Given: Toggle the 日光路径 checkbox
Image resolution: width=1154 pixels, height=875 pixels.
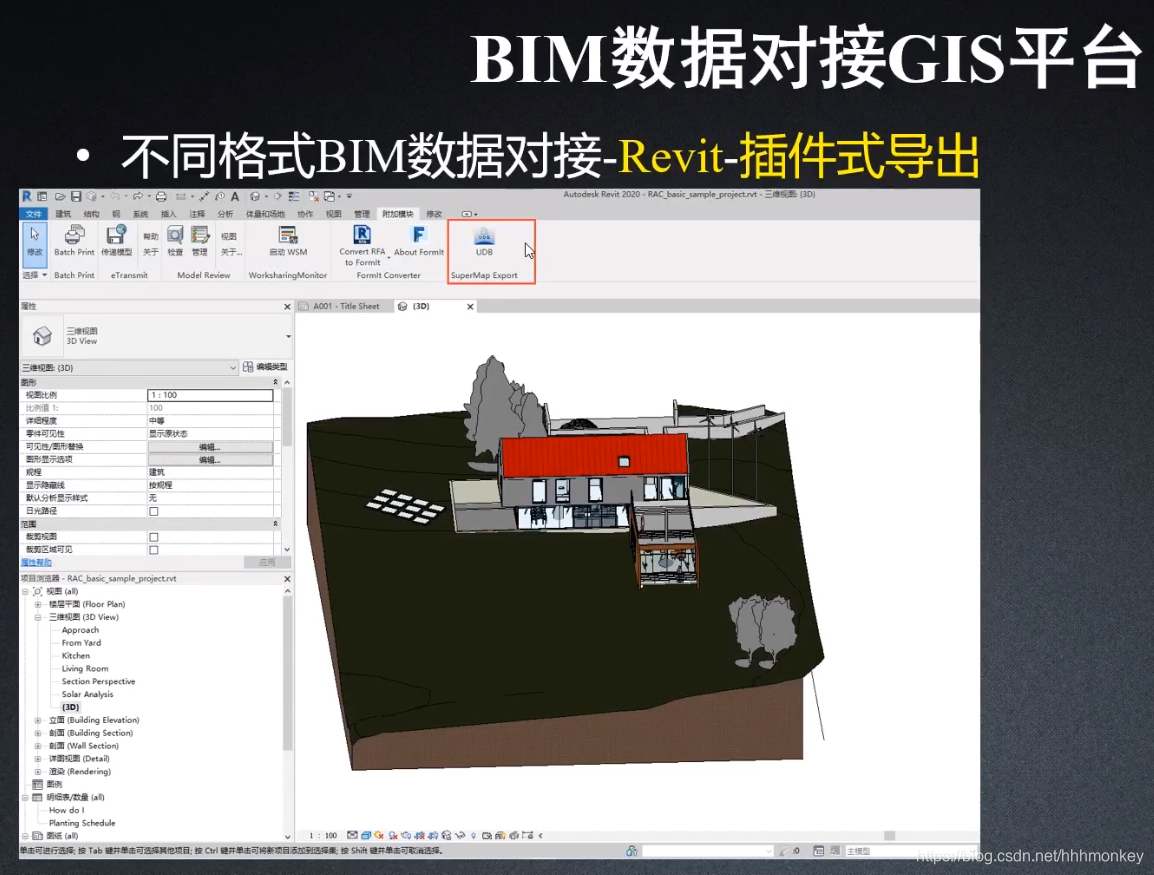Looking at the screenshot, I should point(154,511).
